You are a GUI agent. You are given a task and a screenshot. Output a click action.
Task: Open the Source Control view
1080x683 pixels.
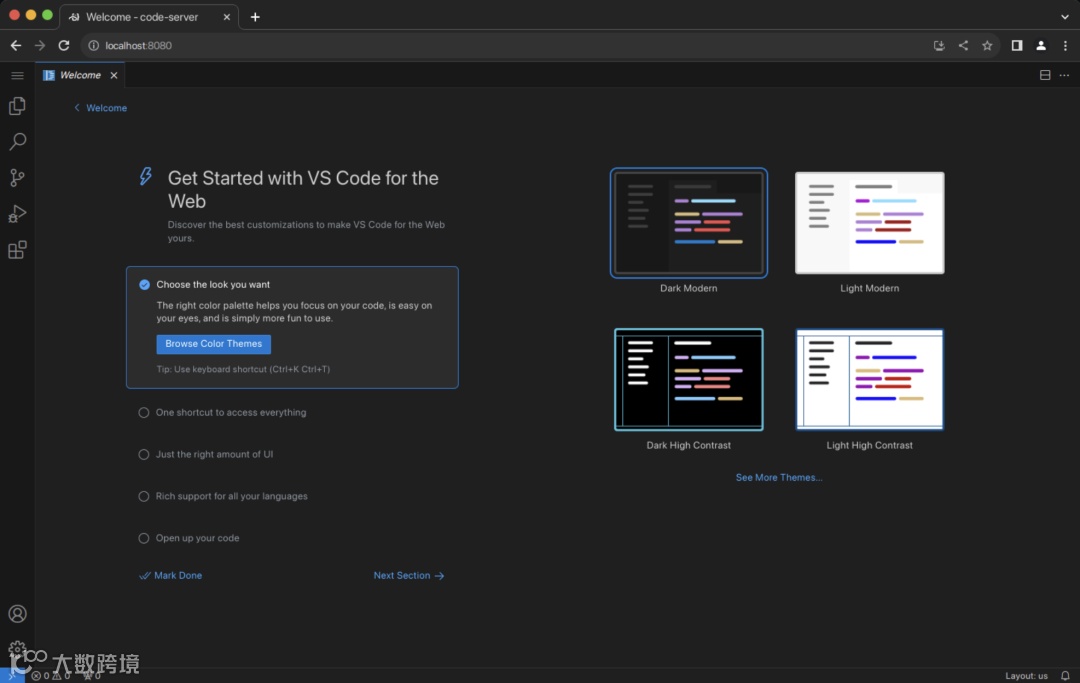pos(17,178)
